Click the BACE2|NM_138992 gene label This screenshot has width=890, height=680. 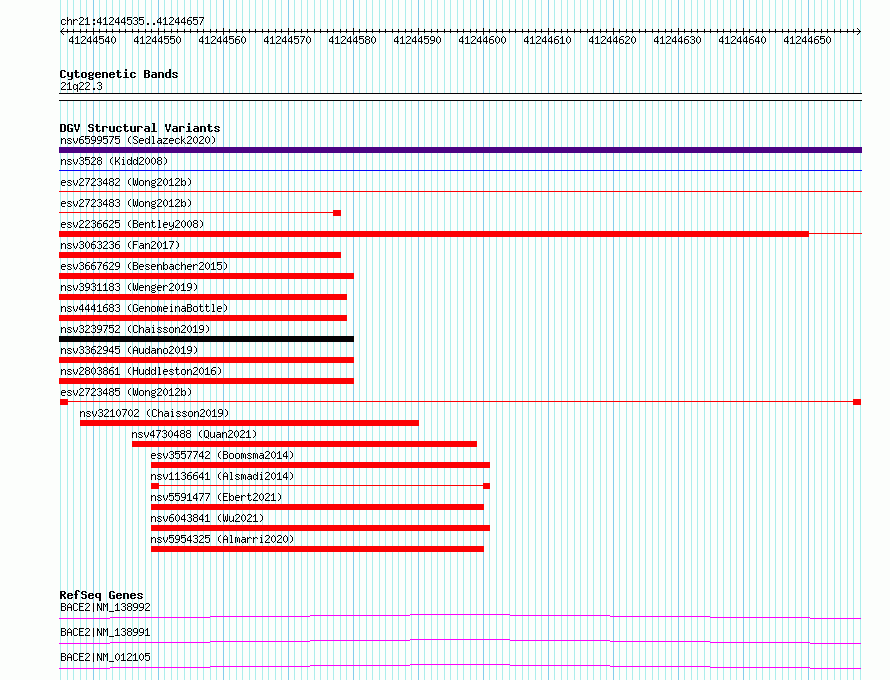pos(105,607)
